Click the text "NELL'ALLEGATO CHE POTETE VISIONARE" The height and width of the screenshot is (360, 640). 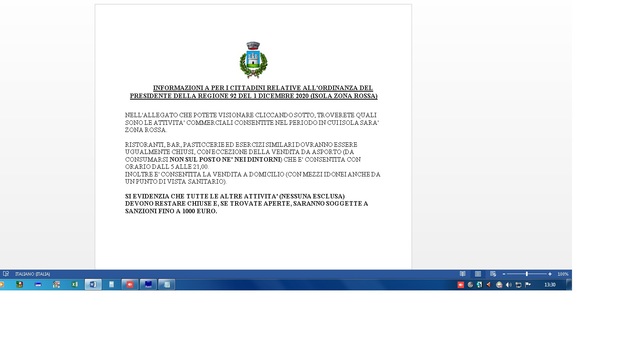tap(189, 115)
